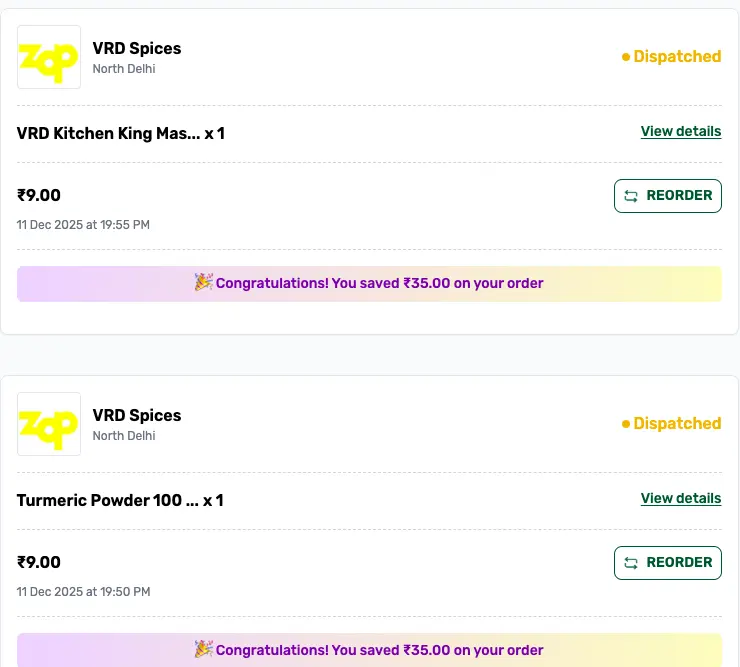Click reorder arrows icon for Turmeric Powder order

631,563
